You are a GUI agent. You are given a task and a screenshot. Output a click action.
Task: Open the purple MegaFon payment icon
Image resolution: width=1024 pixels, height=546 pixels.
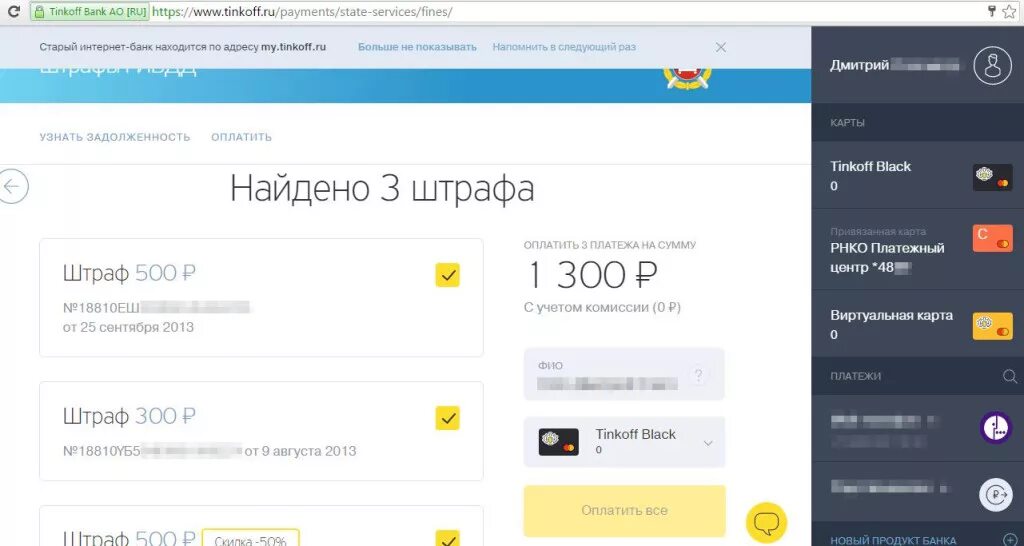[995, 428]
